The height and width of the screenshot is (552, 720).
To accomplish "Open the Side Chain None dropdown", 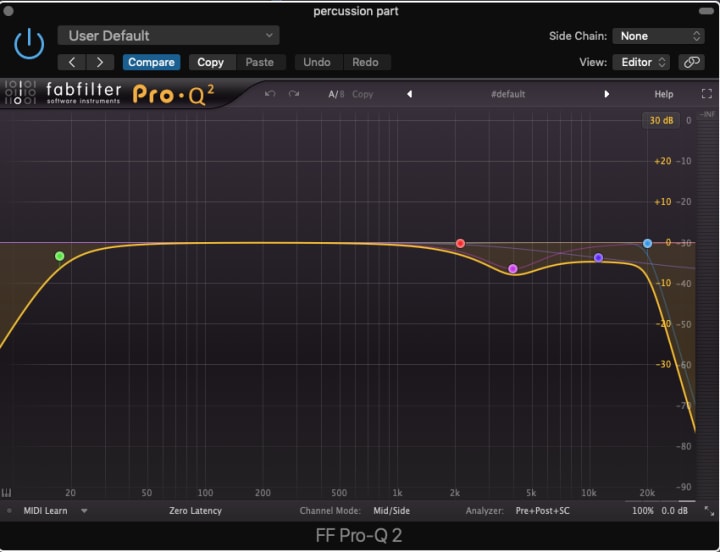I will click(x=658, y=36).
